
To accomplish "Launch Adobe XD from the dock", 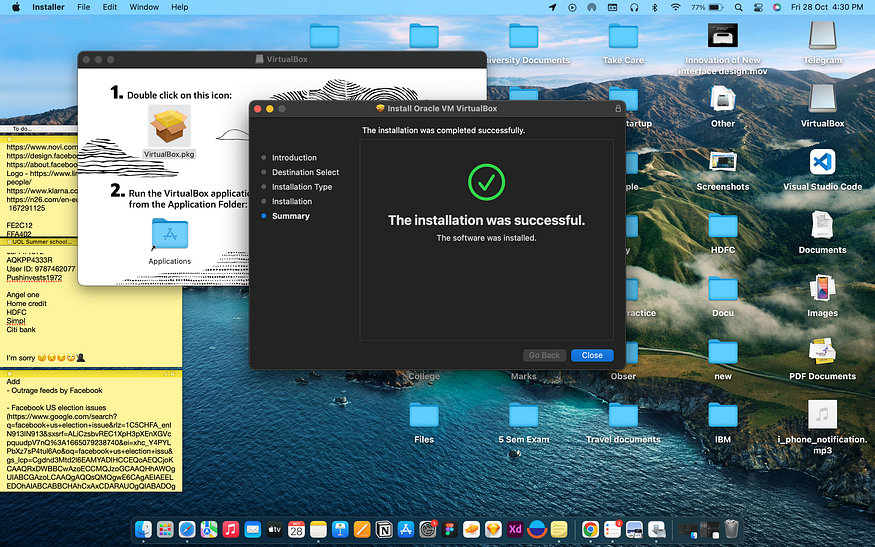I will tap(515, 529).
